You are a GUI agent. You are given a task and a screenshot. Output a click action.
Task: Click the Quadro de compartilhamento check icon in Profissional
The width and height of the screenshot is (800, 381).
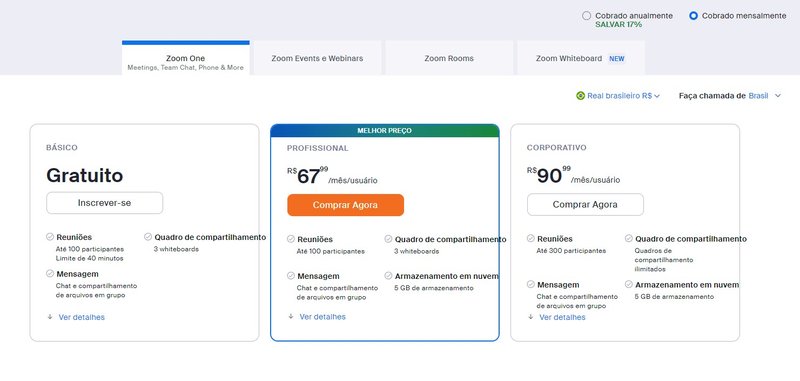(x=388, y=239)
